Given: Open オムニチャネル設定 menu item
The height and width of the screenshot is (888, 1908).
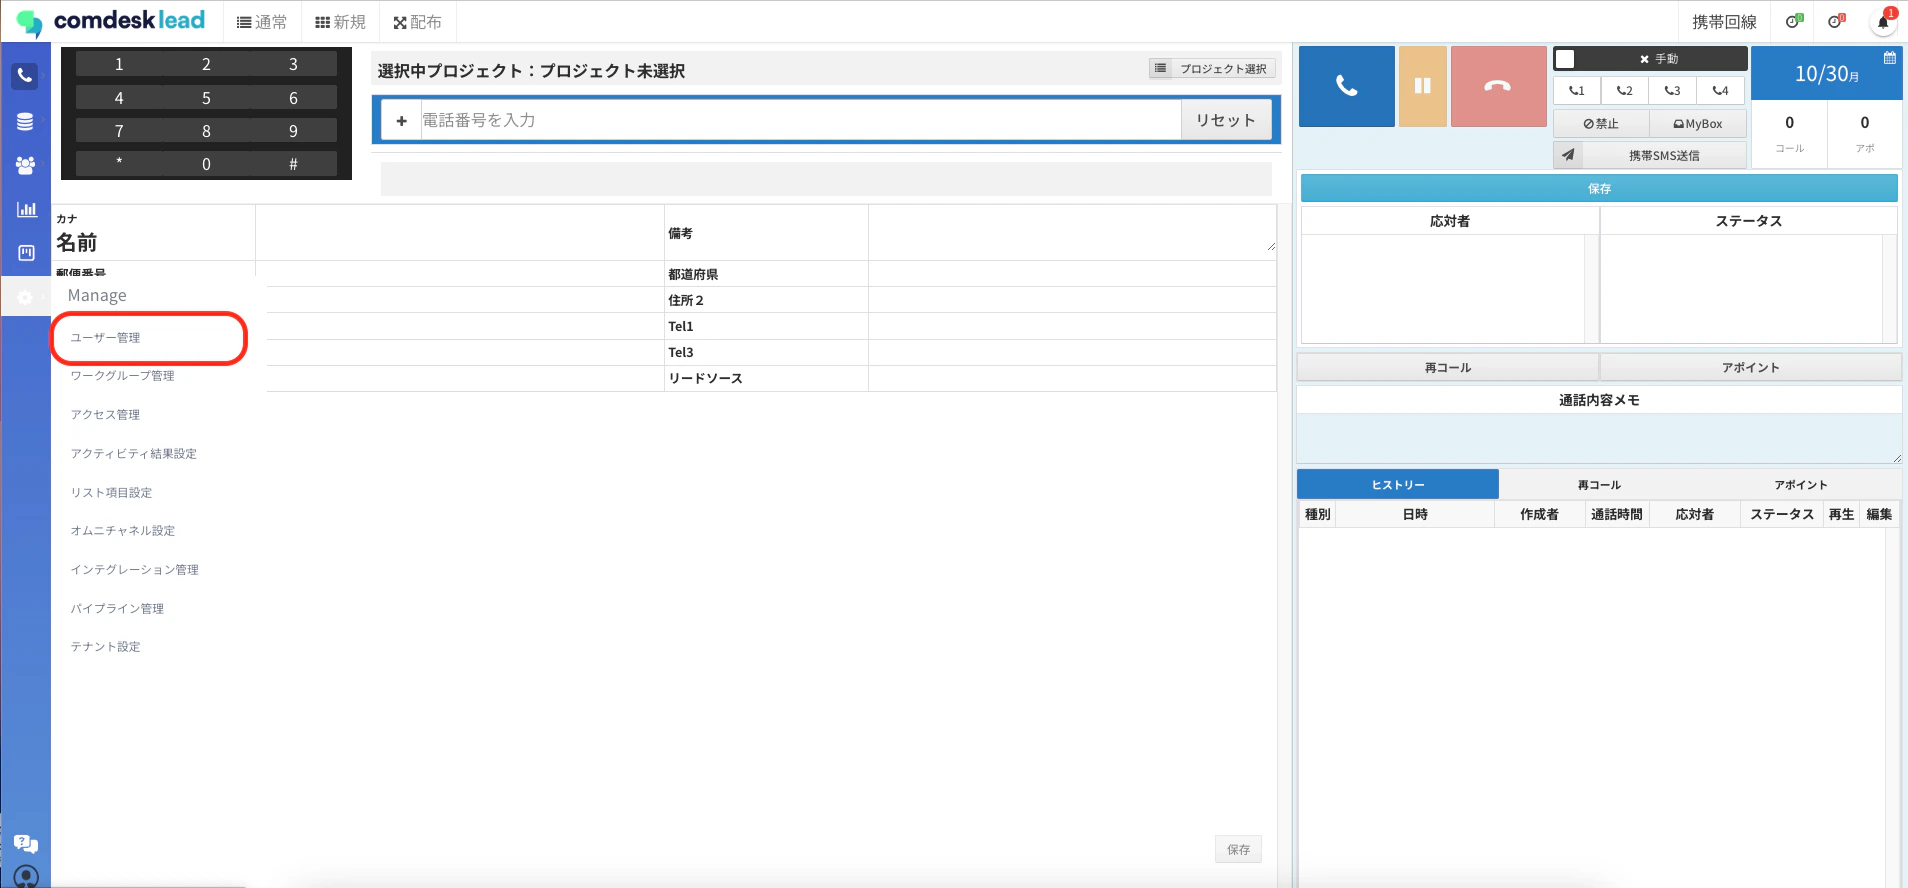Looking at the screenshot, I should click(122, 531).
